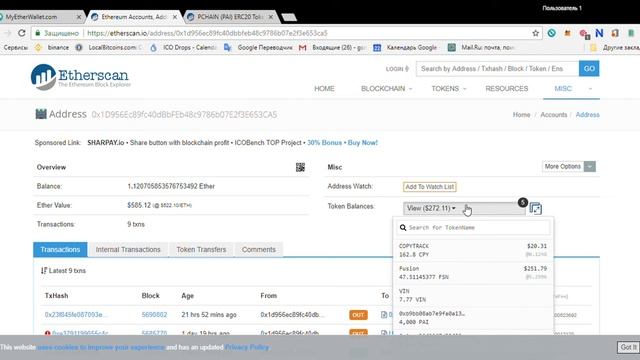Click the teal circular extension icon

point(551,33)
